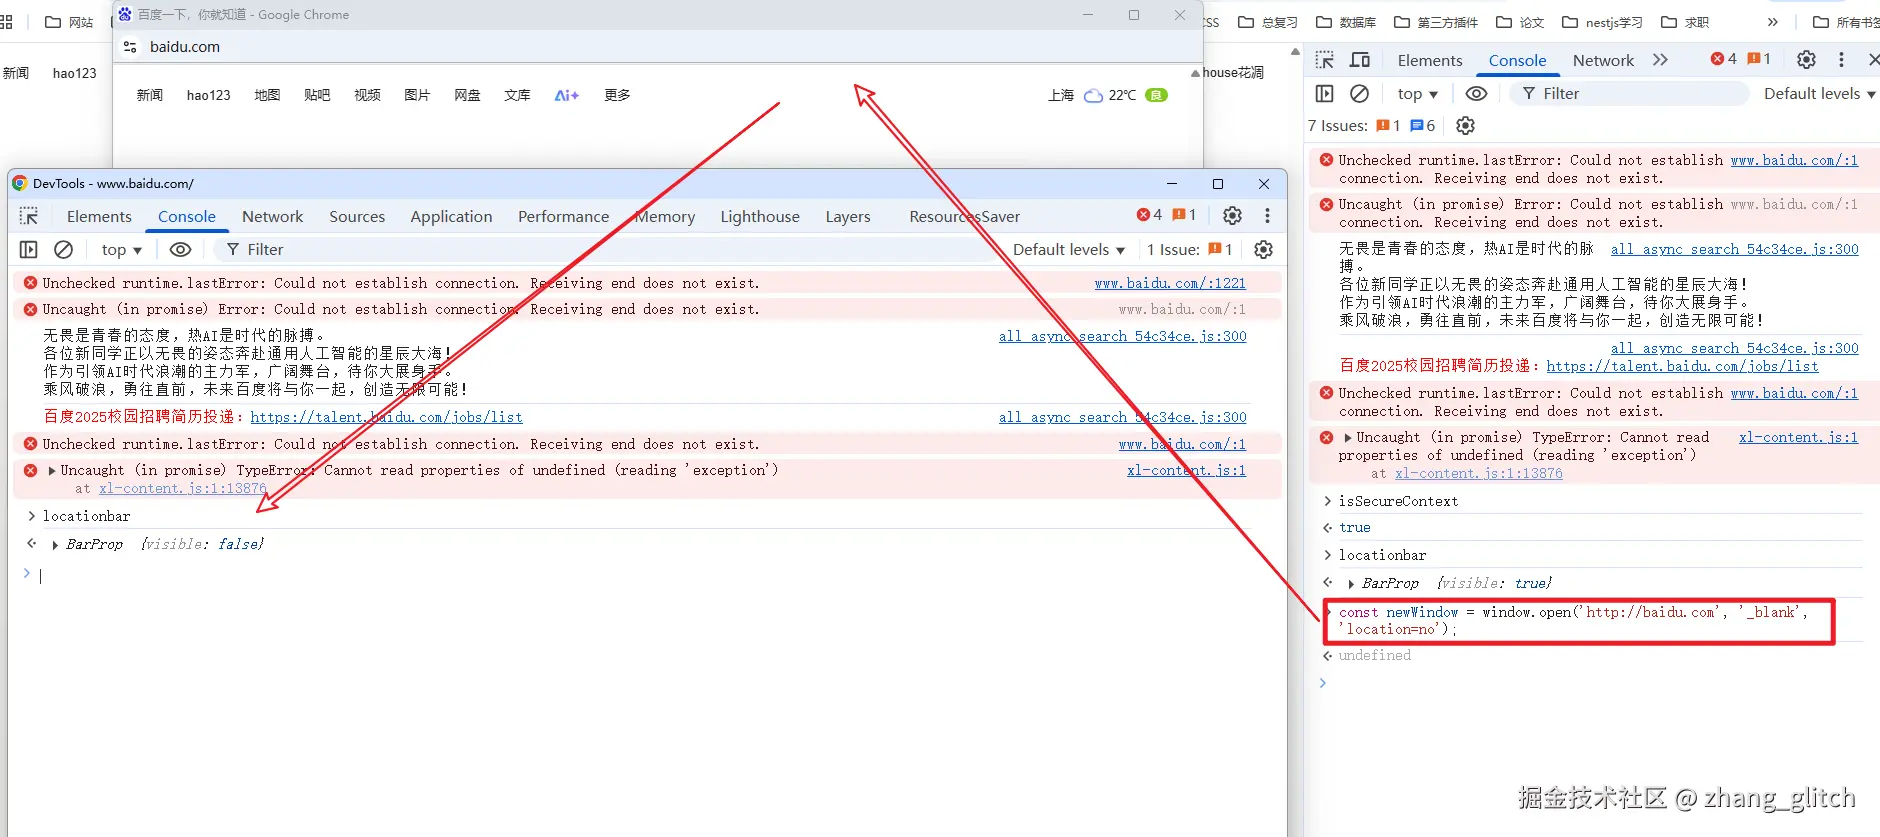Open issues settings gear in right panel
Viewport: 1880px width, 837px height.
tap(1465, 125)
